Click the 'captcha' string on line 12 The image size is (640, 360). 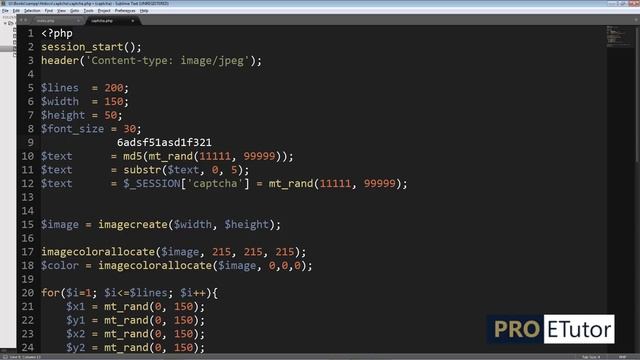(215, 184)
